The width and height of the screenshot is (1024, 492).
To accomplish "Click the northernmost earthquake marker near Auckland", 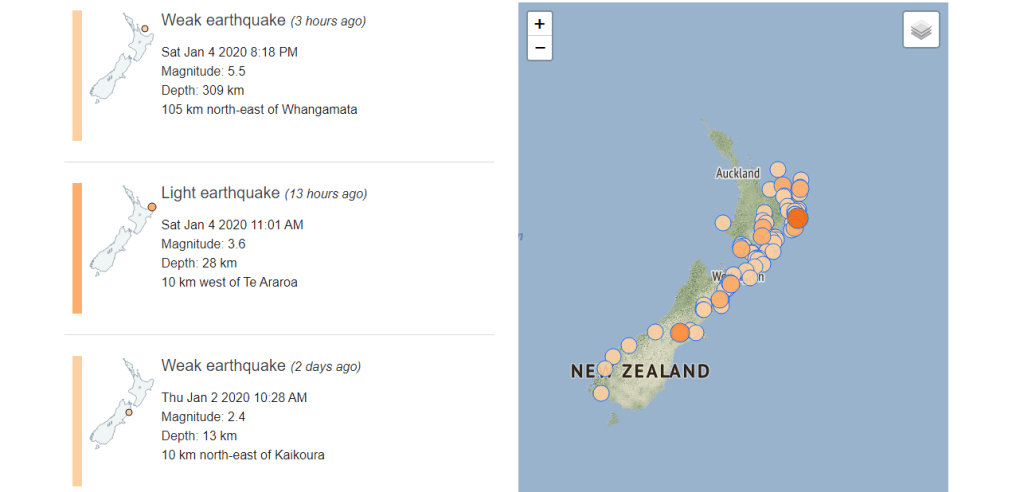I will point(777,169).
